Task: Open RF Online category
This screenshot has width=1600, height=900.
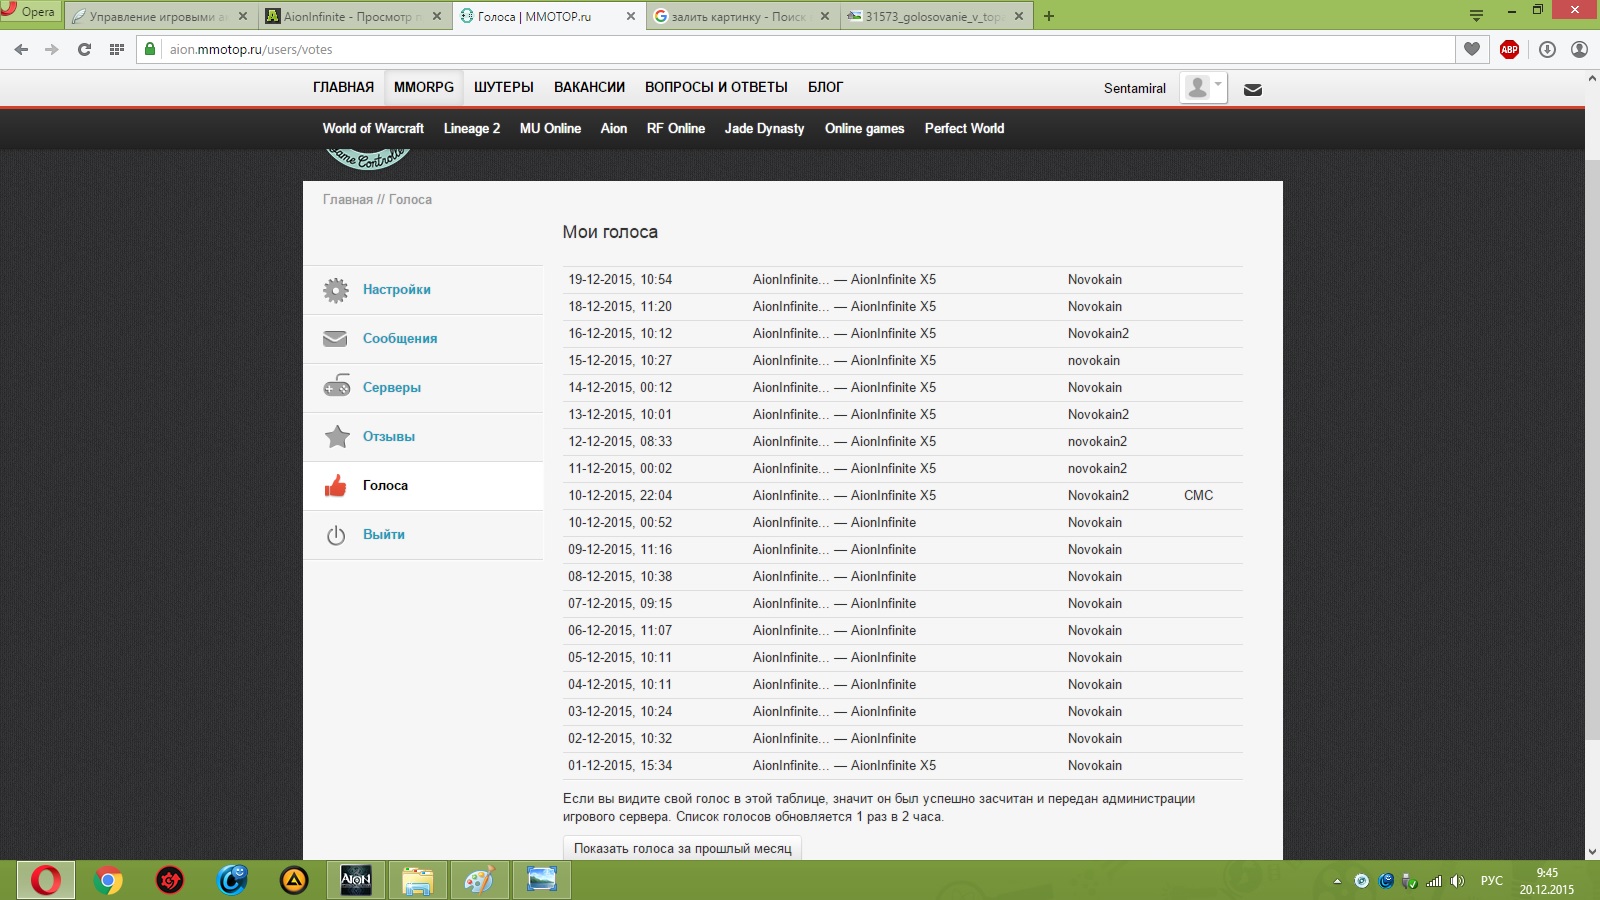Action: click(x=676, y=128)
